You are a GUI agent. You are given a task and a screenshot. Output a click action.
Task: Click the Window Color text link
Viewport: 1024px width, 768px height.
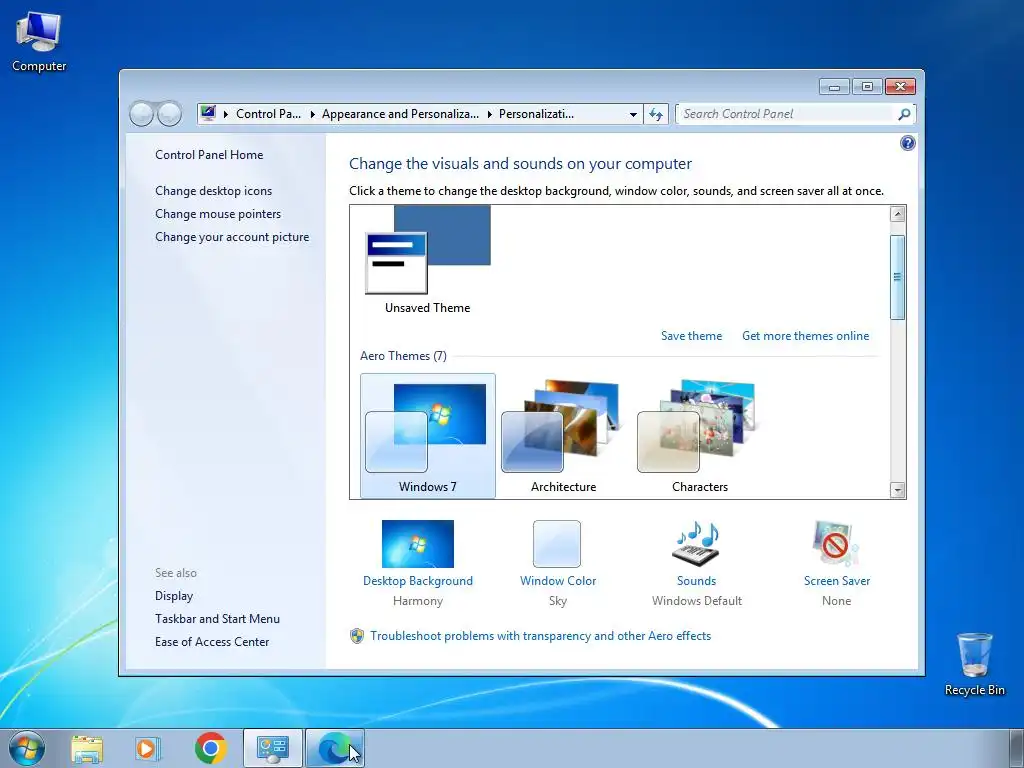(558, 581)
